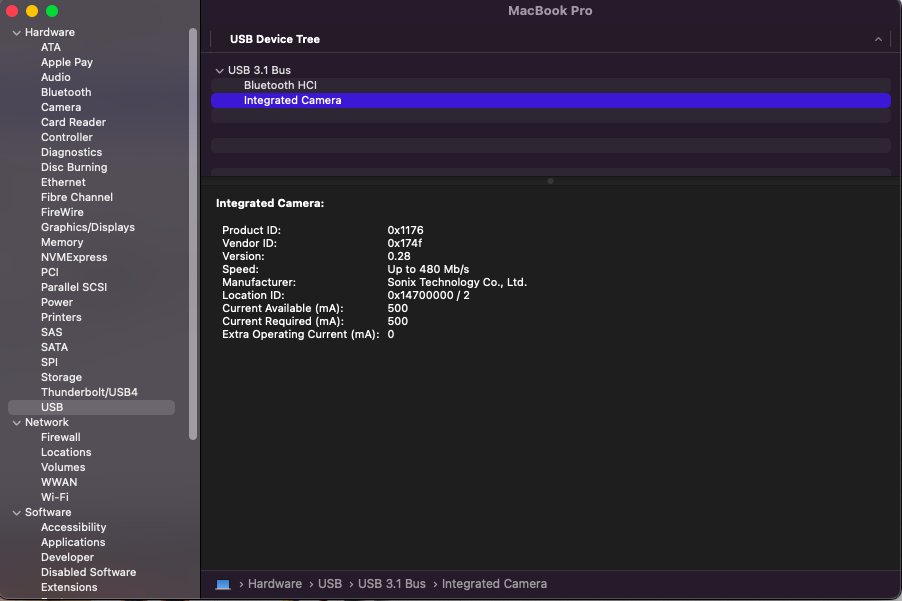
Task: Select Wi-Fi under Network
Action: [55, 497]
